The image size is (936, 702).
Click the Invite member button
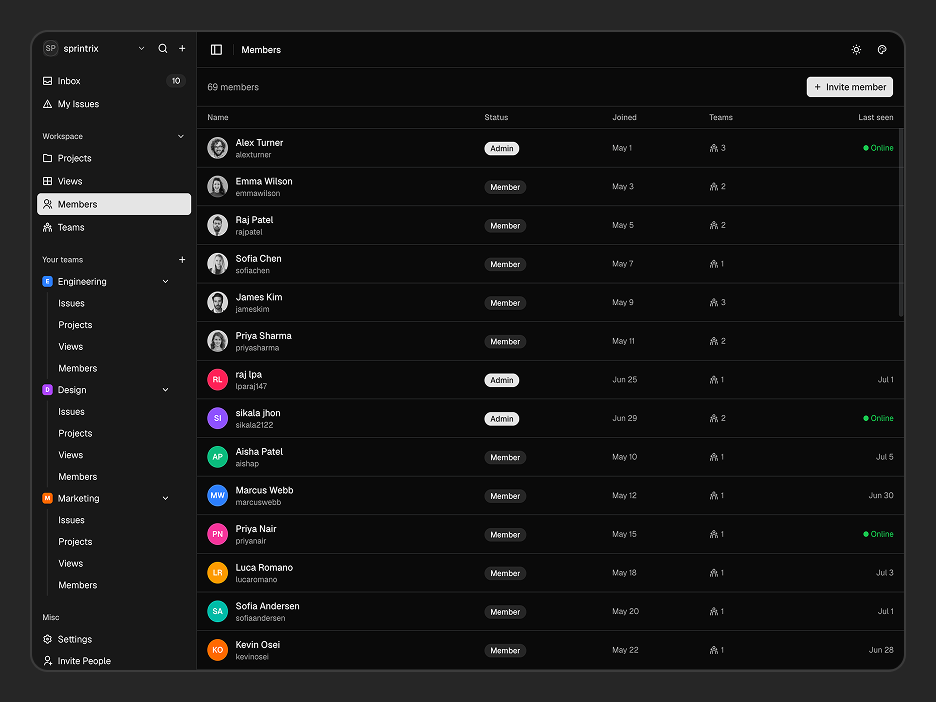pos(849,87)
